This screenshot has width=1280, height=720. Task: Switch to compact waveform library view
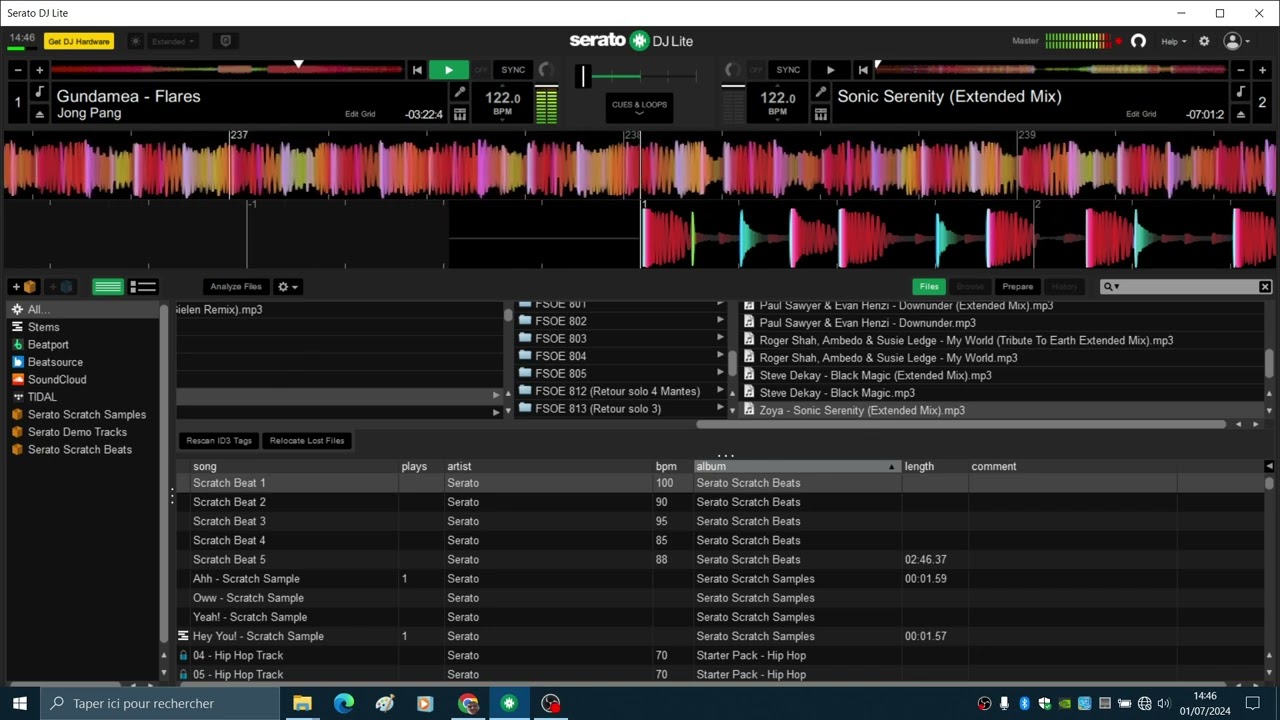pos(108,287)
